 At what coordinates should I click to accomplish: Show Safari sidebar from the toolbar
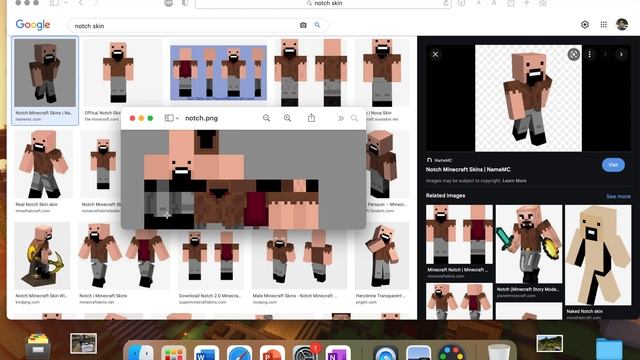pos(54,3)
